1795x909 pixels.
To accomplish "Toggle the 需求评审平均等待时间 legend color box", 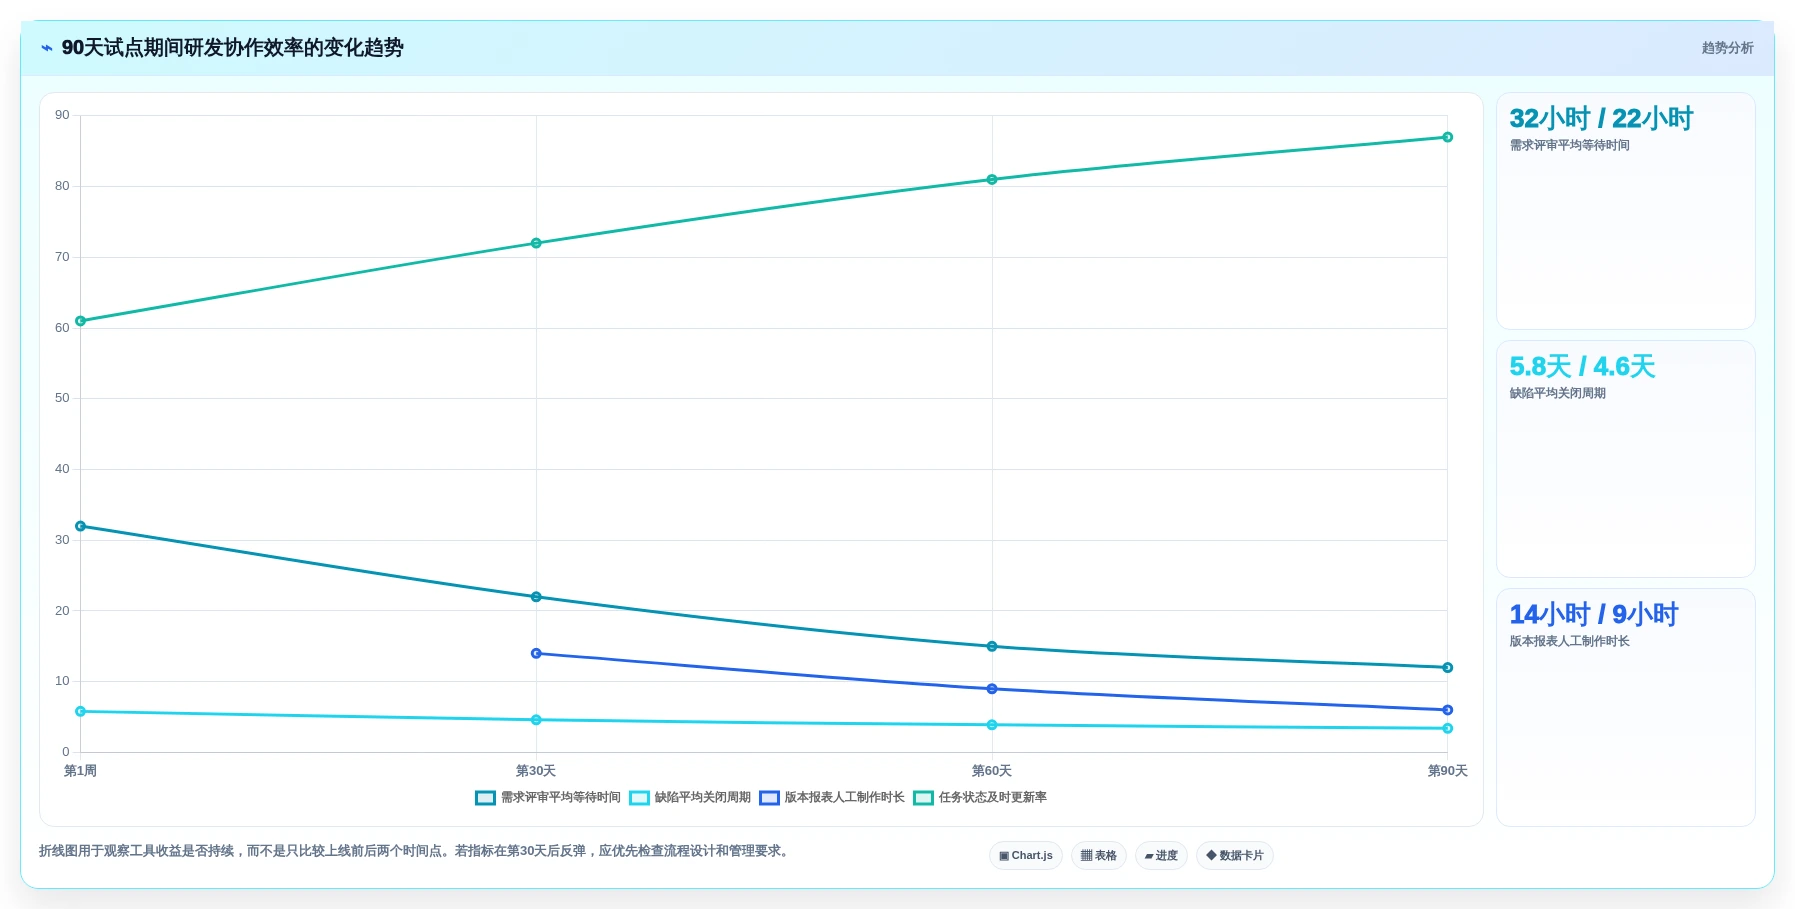I will point(485,798).
